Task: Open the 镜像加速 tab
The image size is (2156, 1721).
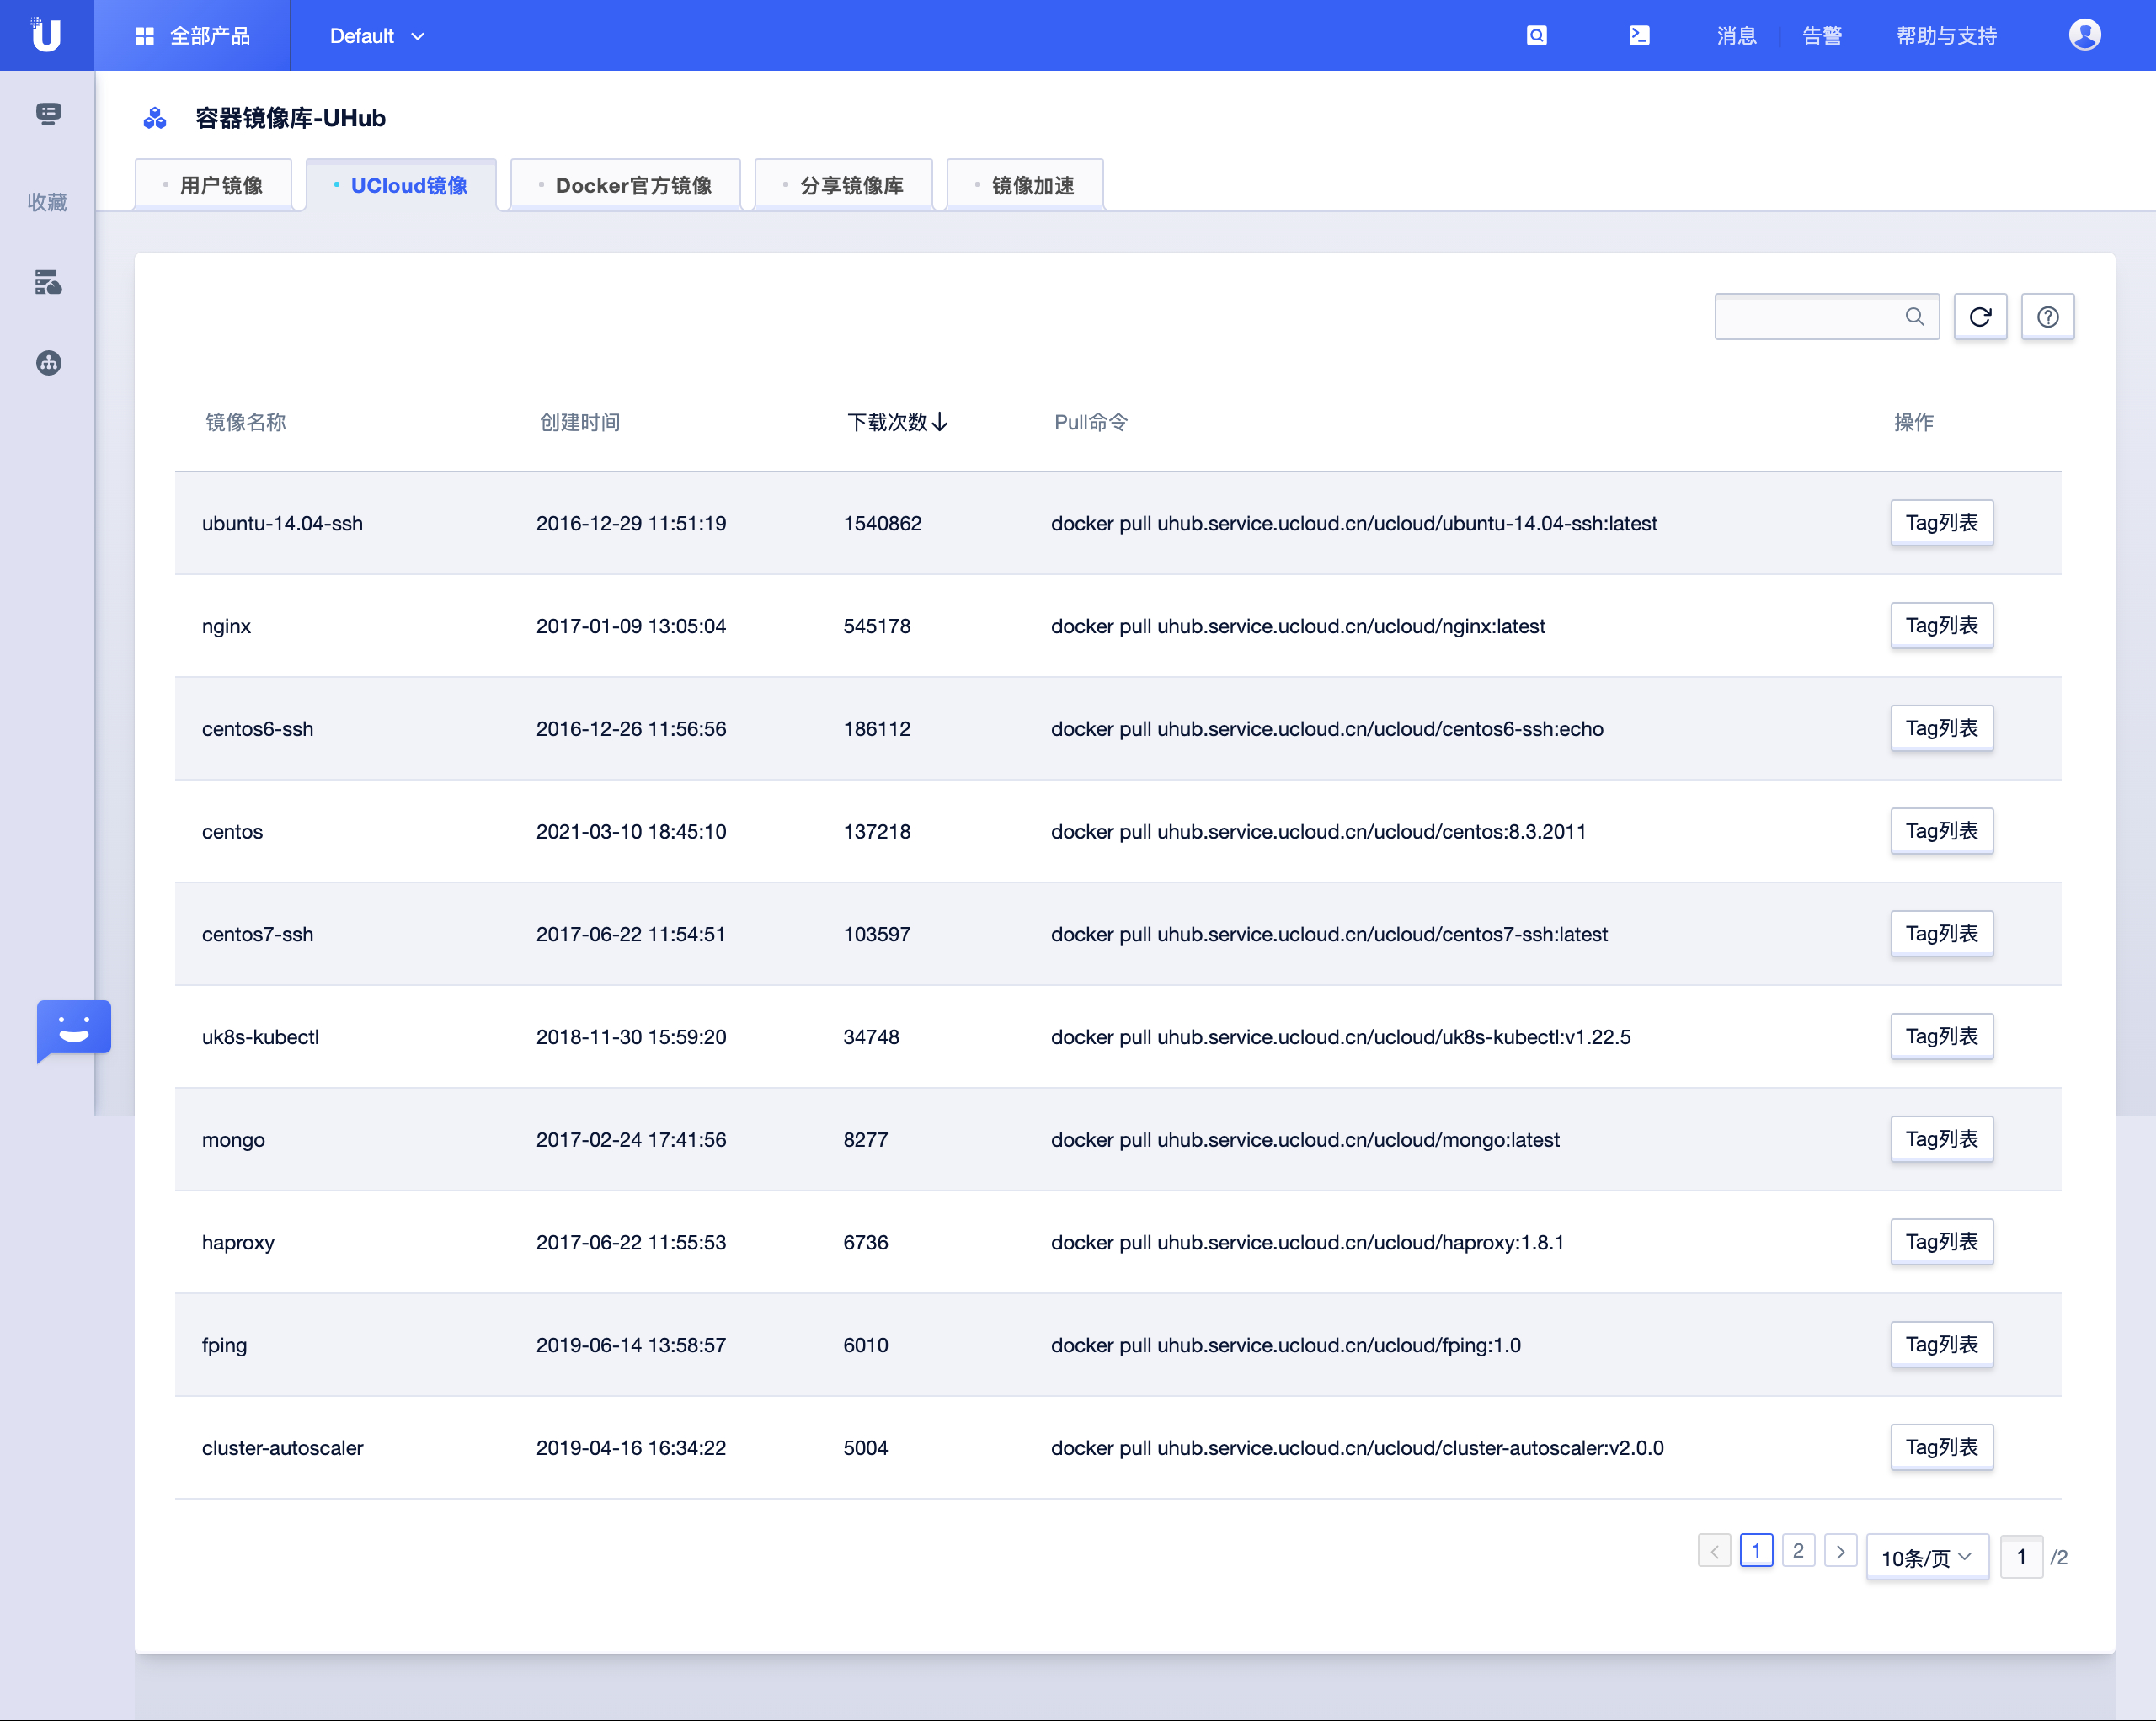Action: coord(1025,185)
